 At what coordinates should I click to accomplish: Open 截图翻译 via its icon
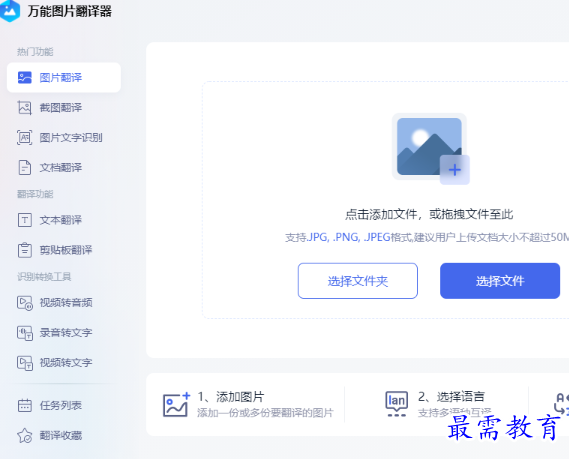(x=25, y=107)
